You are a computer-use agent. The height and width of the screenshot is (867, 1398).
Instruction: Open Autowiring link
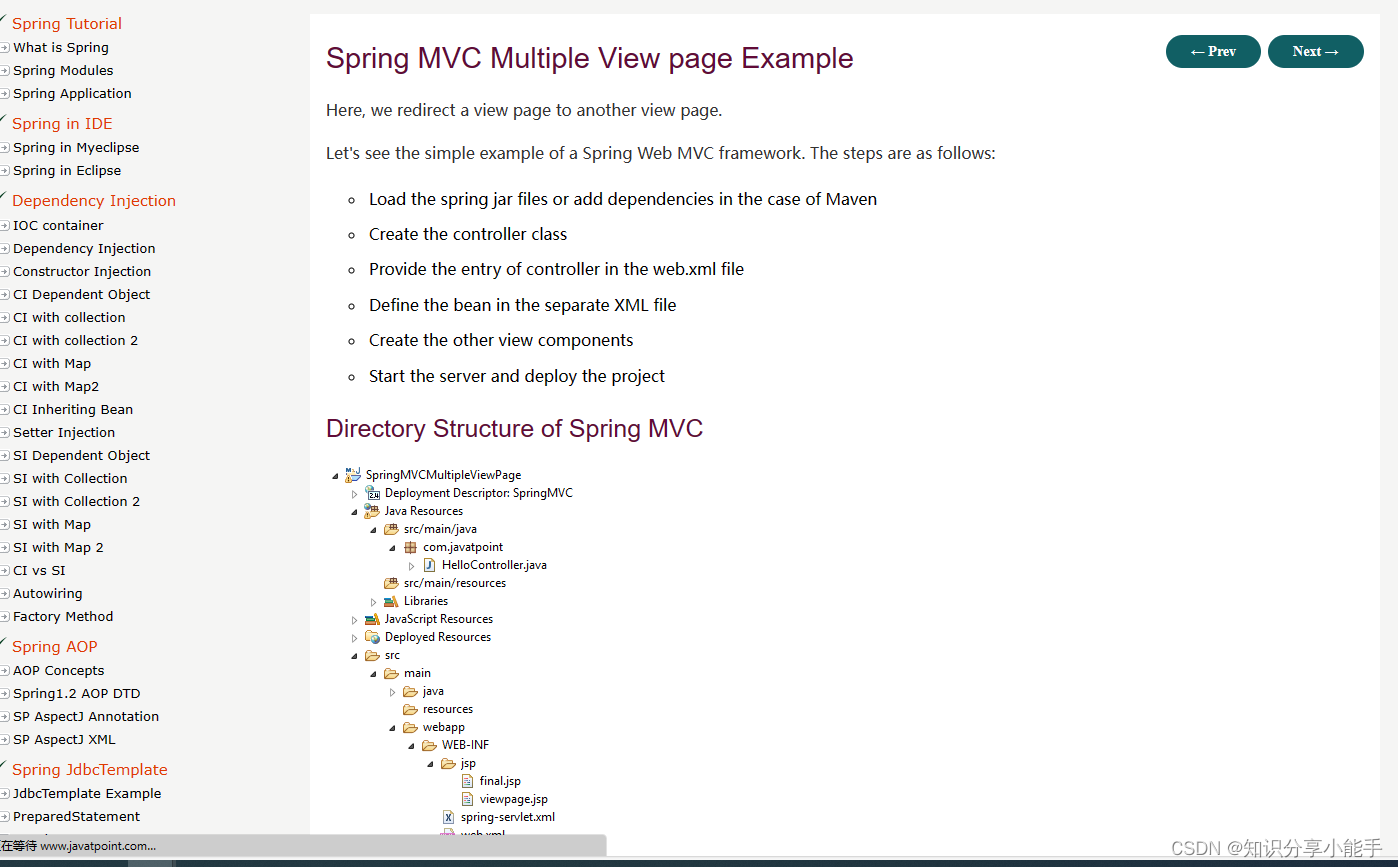pos(48,593)
